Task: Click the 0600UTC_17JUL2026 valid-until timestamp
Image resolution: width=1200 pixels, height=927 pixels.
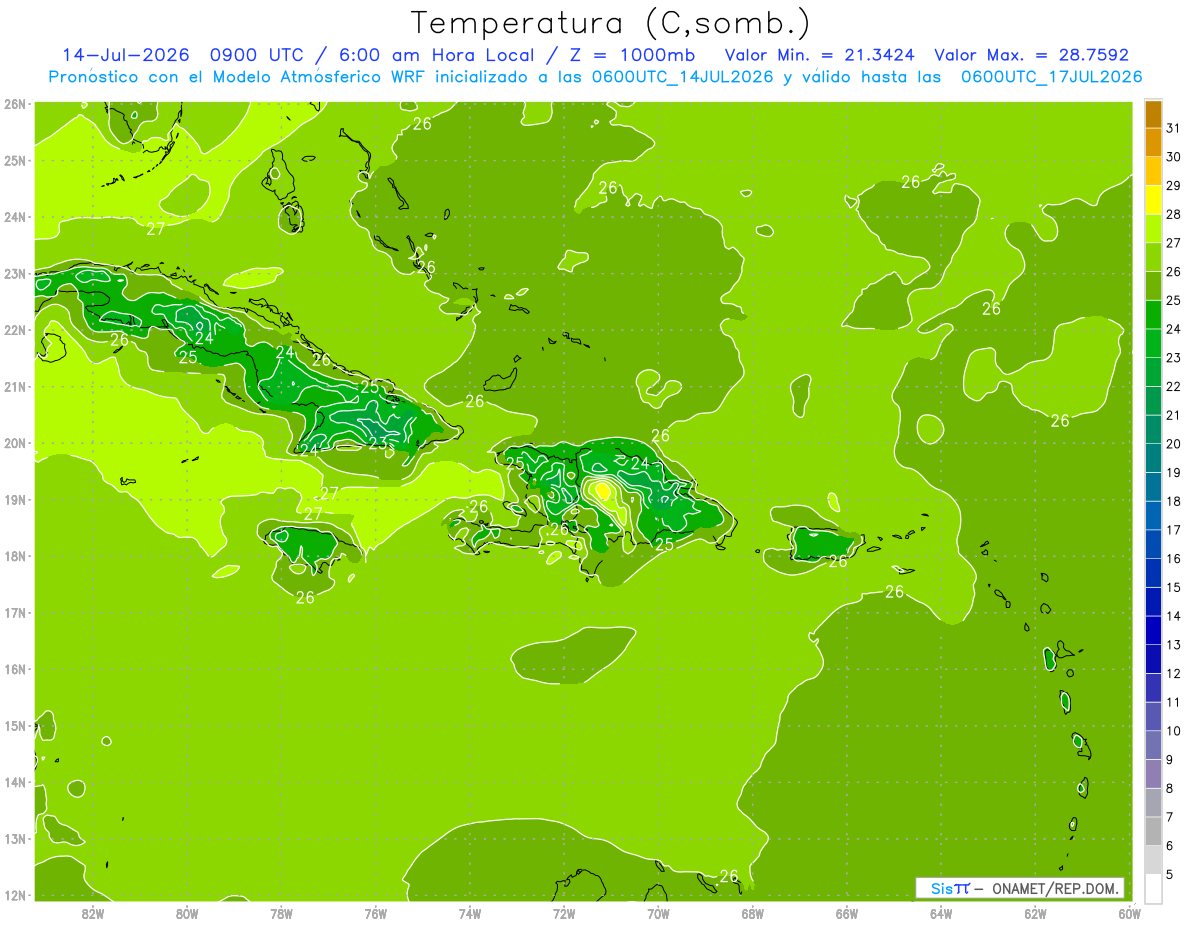Action: click(x=1051, y=77)
